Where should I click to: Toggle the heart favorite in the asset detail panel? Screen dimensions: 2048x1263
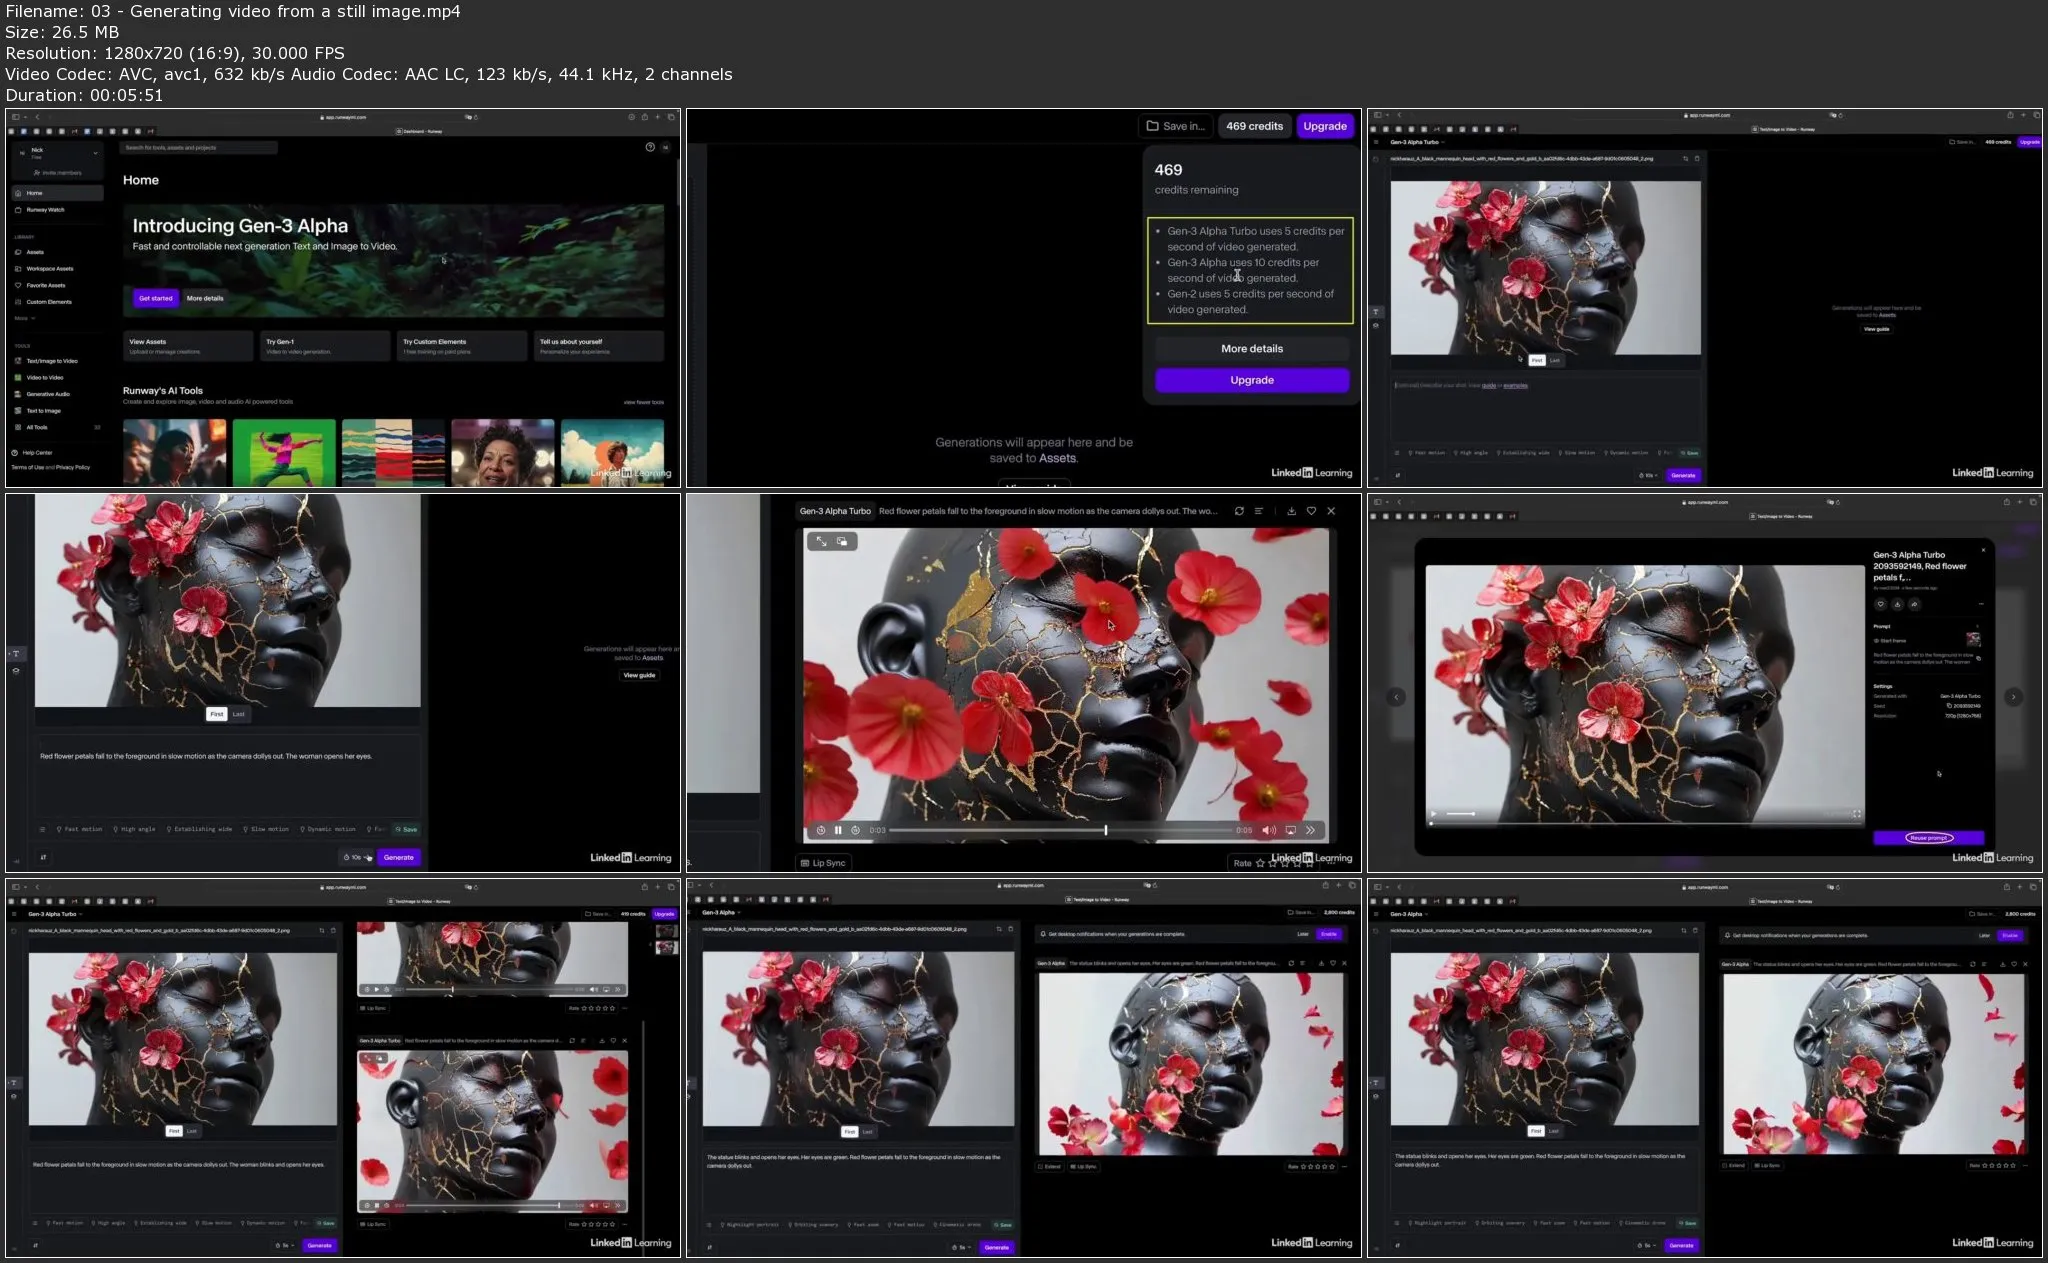coord(1880,604)
